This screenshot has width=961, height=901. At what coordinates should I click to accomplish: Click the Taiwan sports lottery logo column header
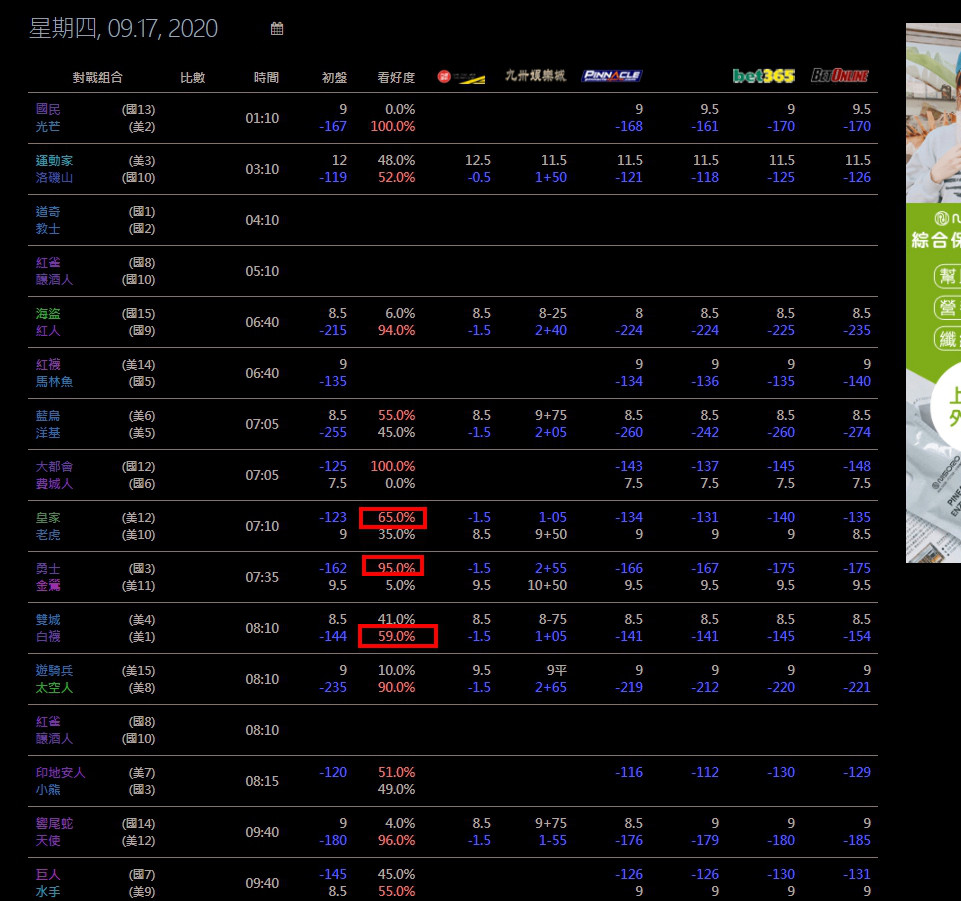coord(461,77)
